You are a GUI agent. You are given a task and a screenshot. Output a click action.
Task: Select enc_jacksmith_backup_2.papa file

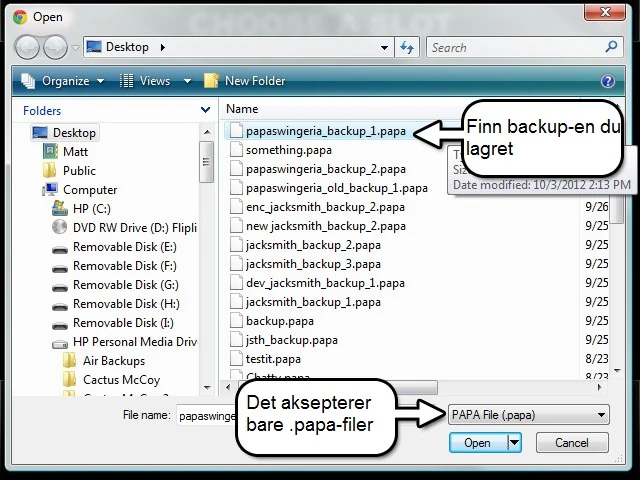[317, 207]
